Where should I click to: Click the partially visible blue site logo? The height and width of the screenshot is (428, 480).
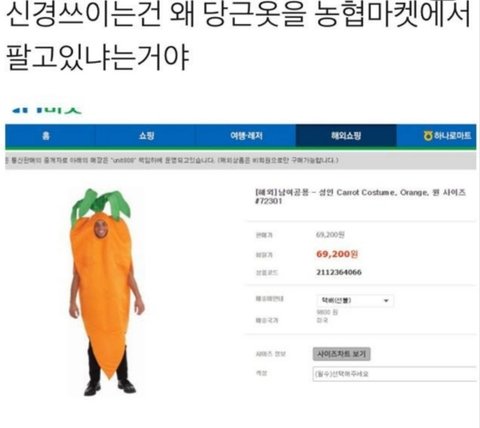47,110
